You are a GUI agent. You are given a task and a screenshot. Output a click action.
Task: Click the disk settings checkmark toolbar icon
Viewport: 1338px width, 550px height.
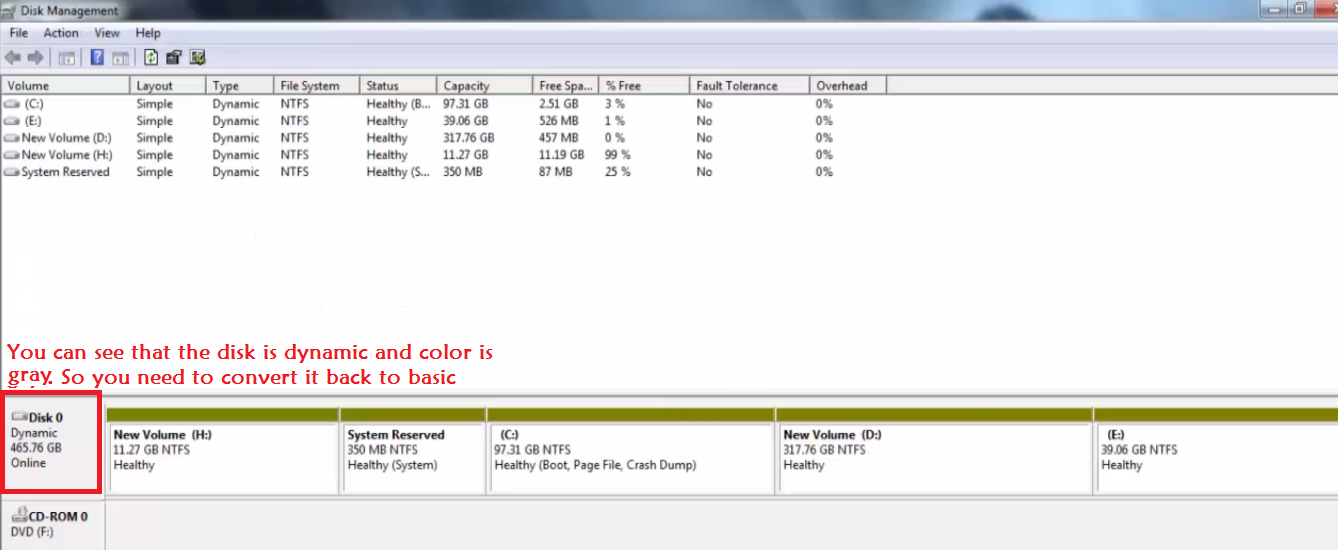click(x=197, y=57)
